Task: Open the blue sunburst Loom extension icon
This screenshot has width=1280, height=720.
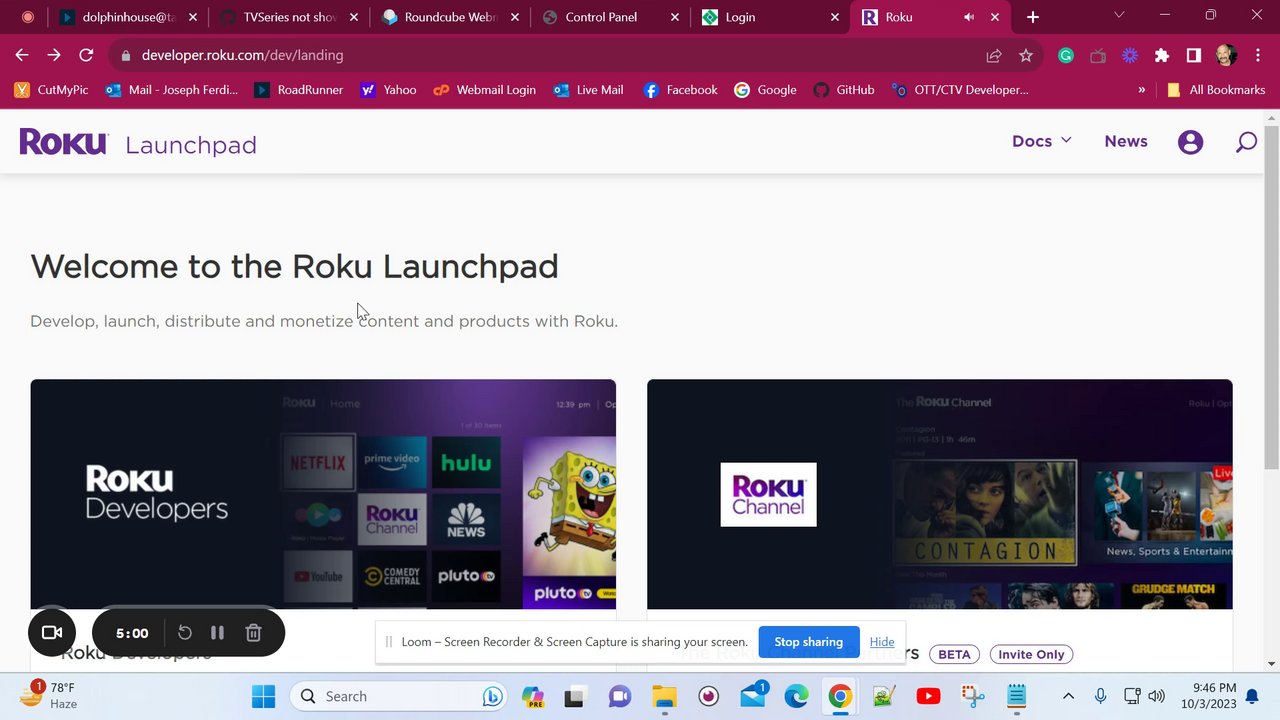Action: pyautogui.click(x=1130, y=55)
